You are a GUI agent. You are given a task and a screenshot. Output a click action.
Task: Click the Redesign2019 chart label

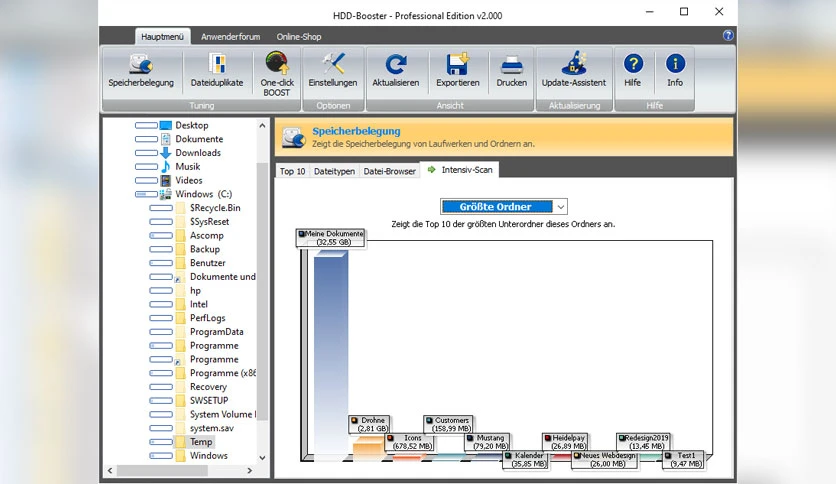(x=643, y=442)
